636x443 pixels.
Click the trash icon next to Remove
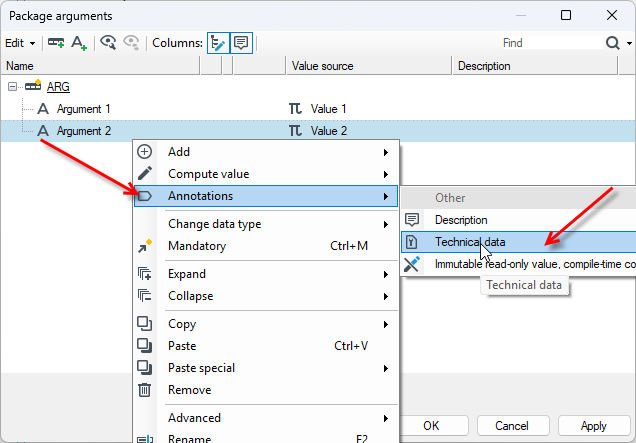(144, 390)
